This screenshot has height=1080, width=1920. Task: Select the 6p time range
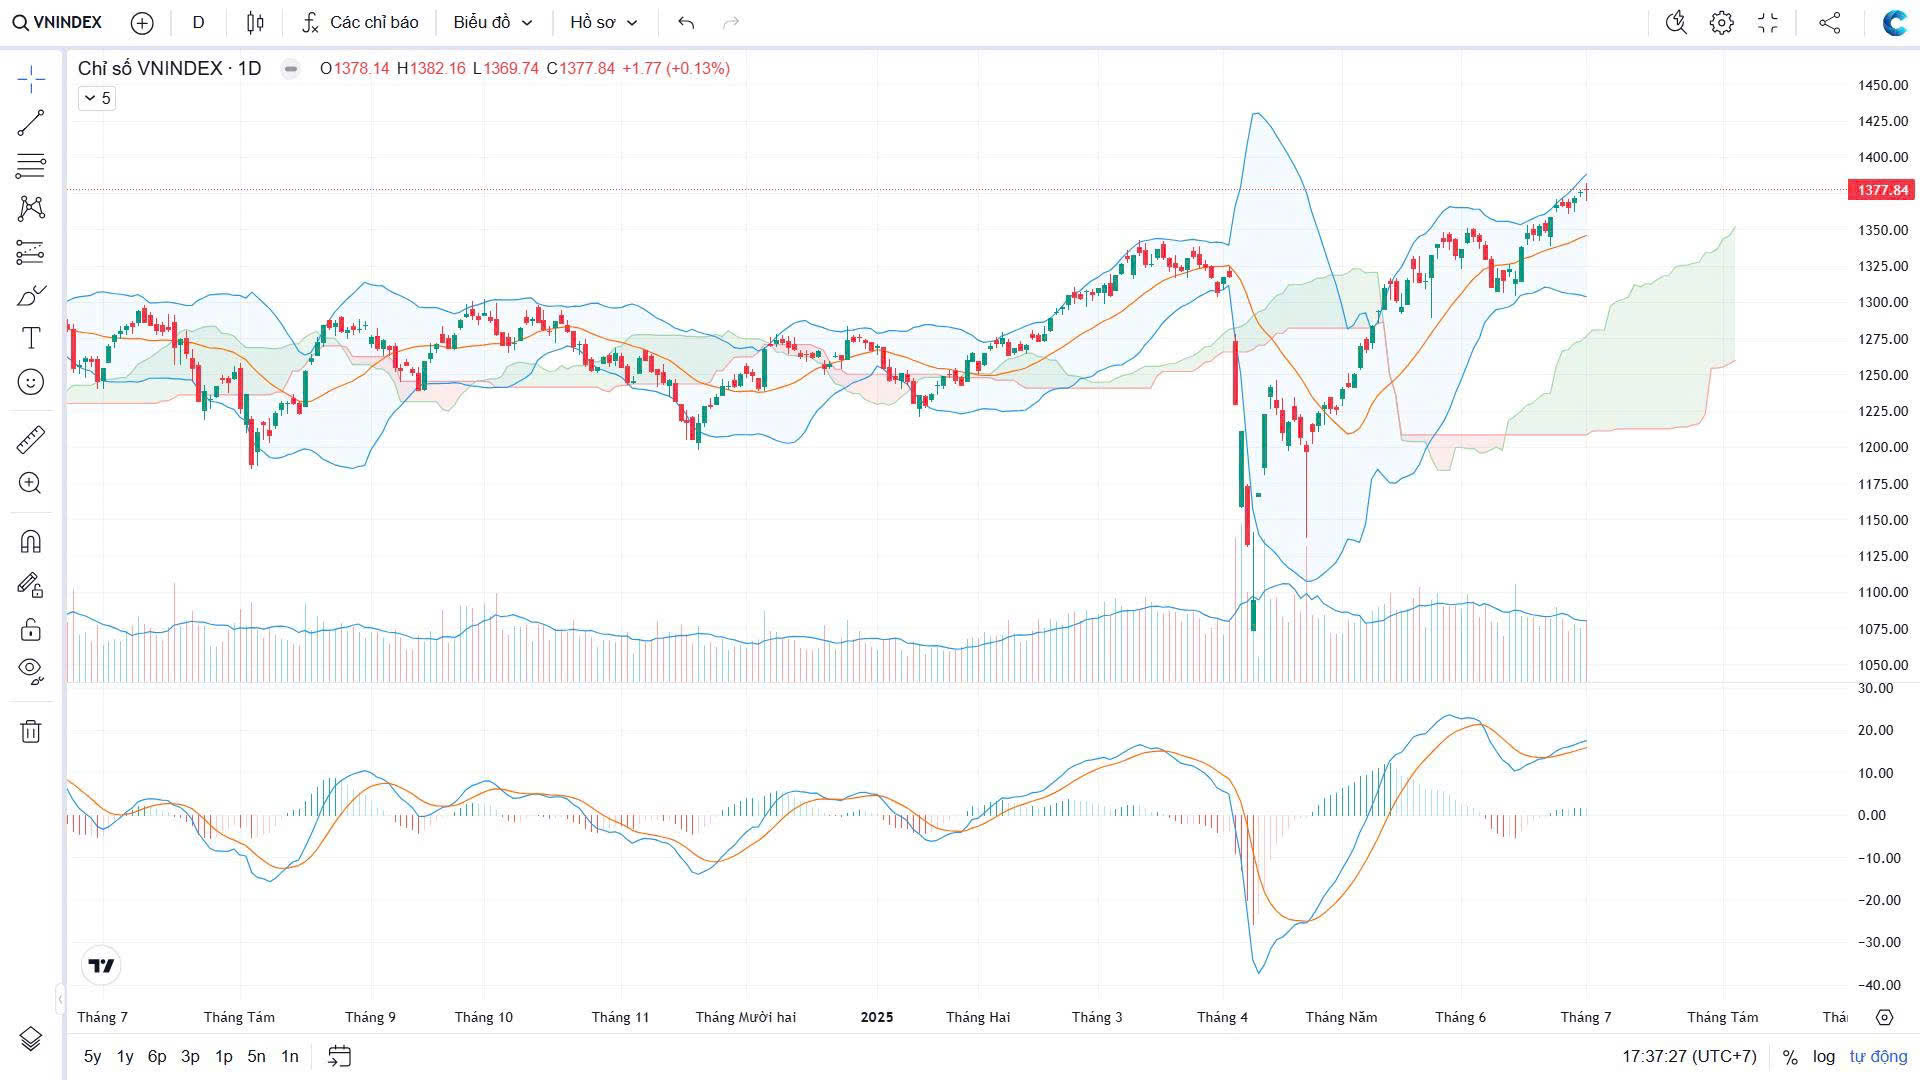(157, 1056)
